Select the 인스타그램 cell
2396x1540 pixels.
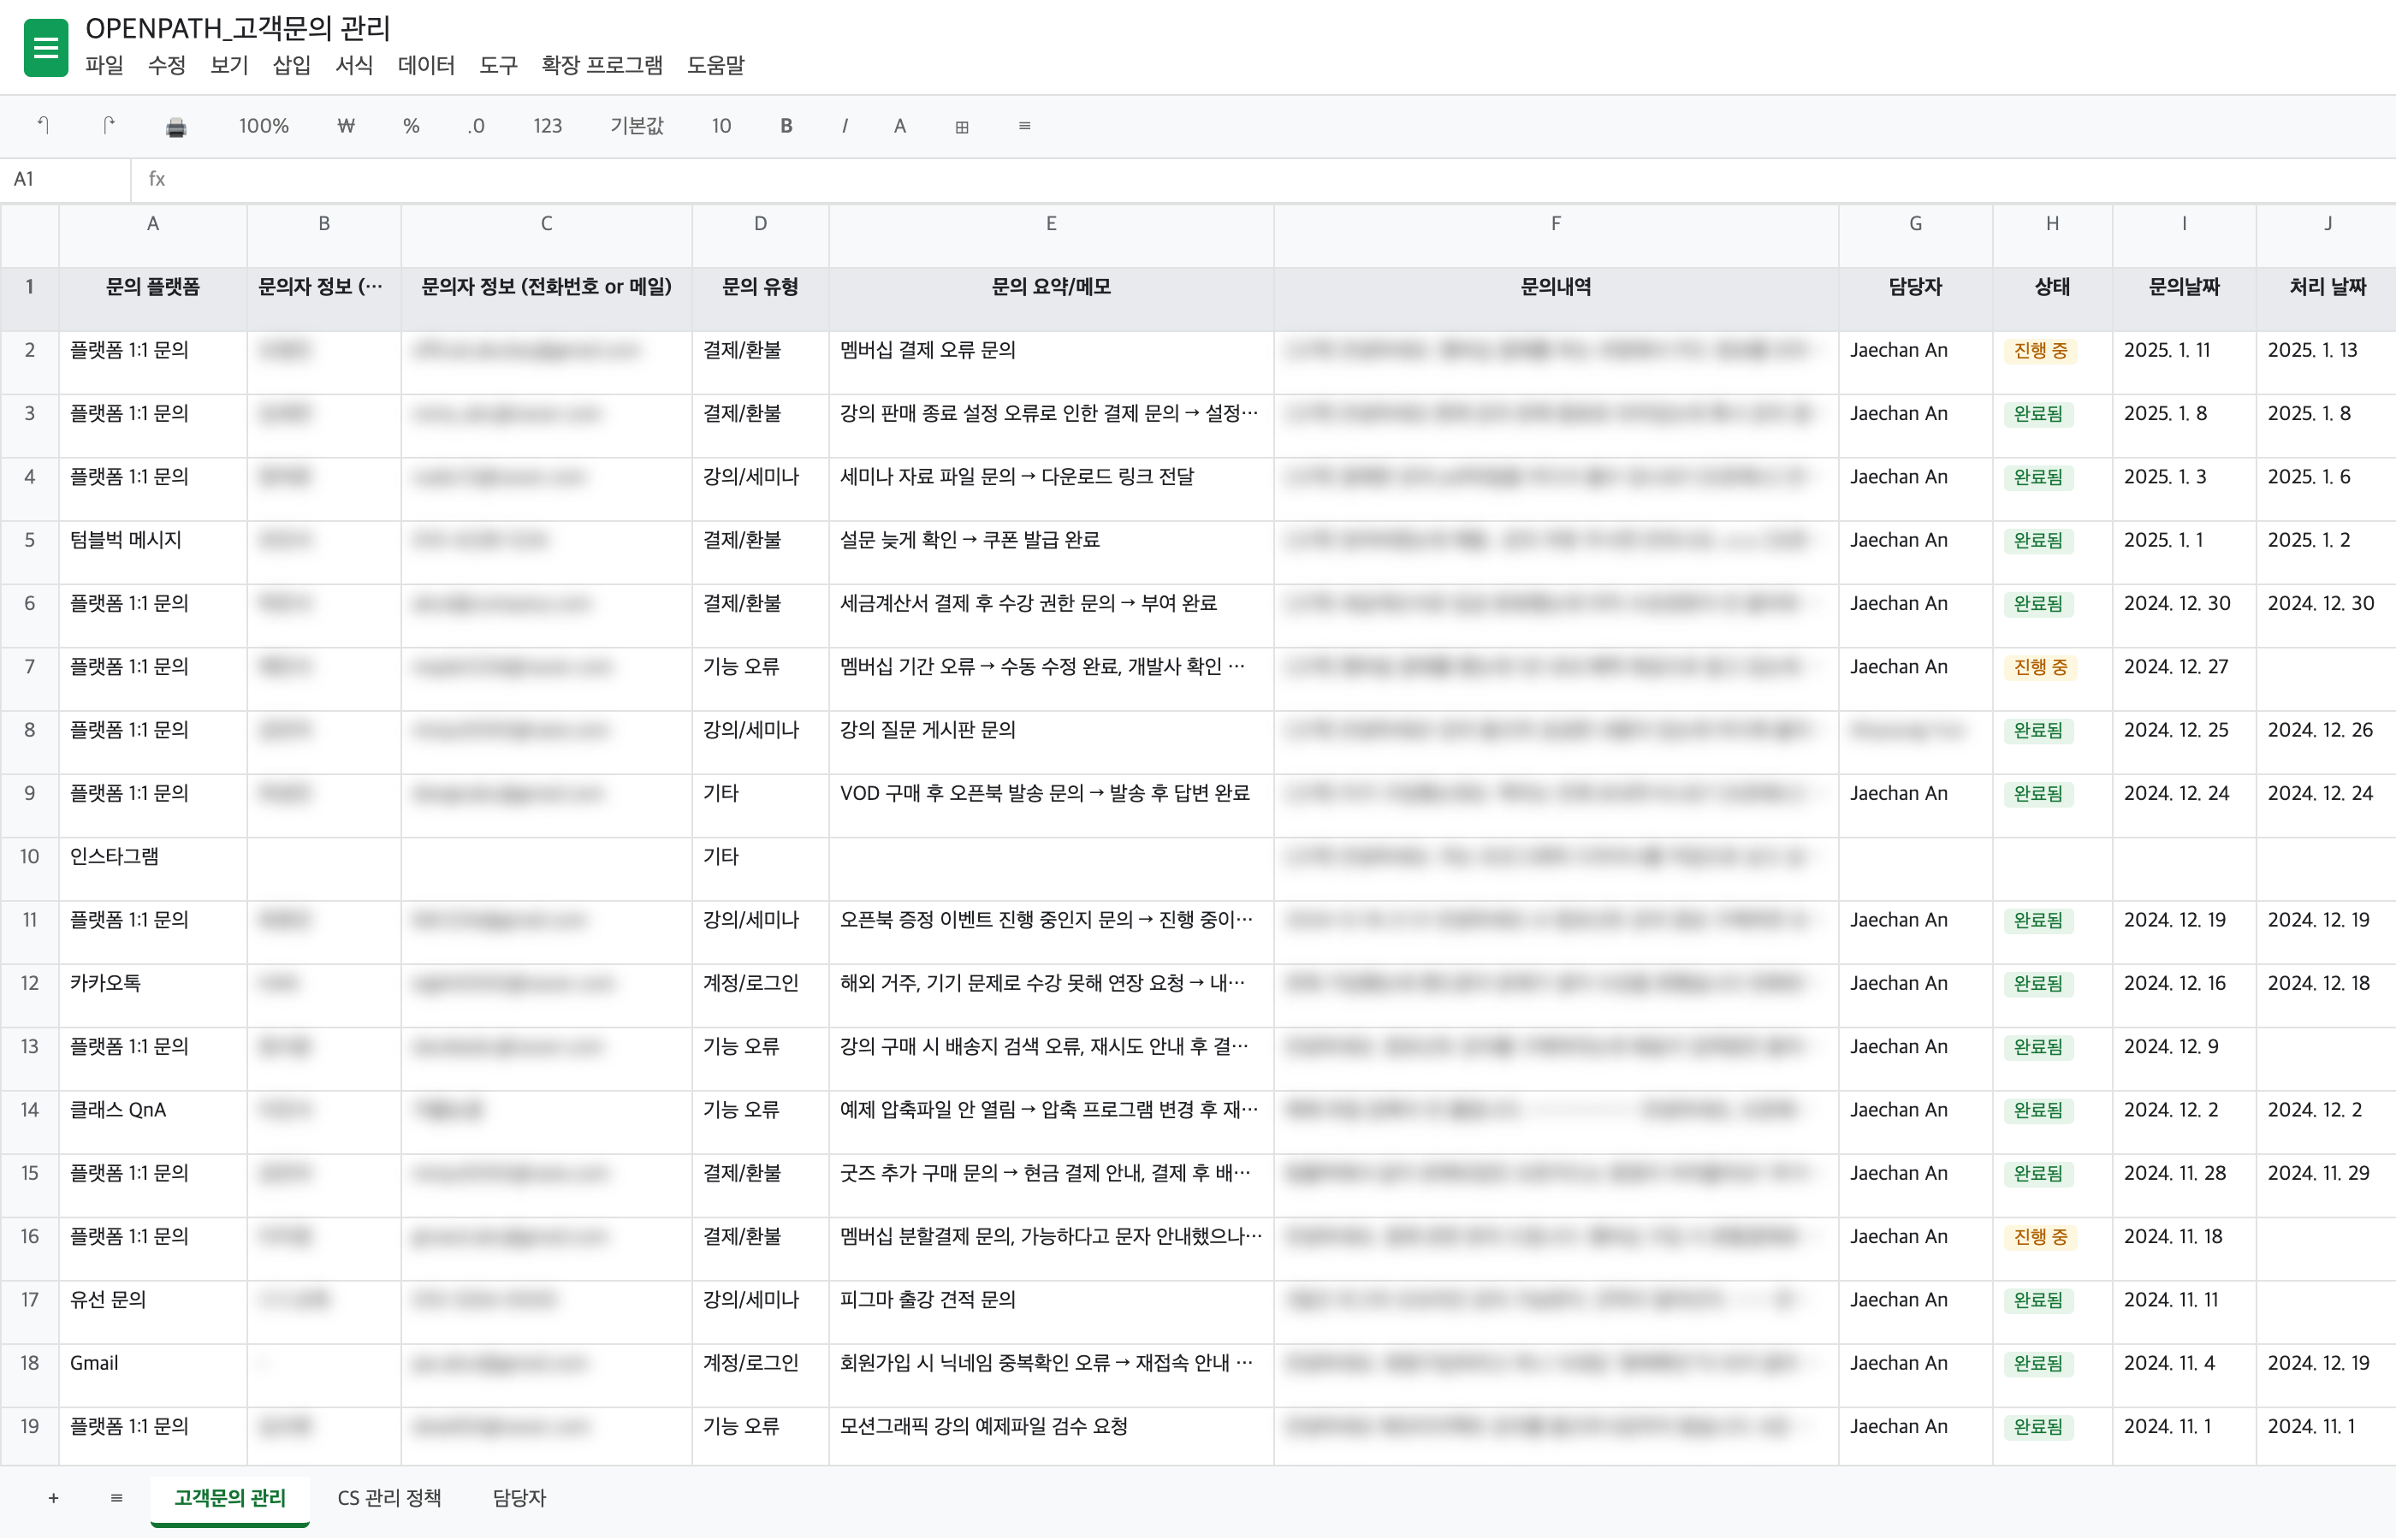[x=153, y=869]
